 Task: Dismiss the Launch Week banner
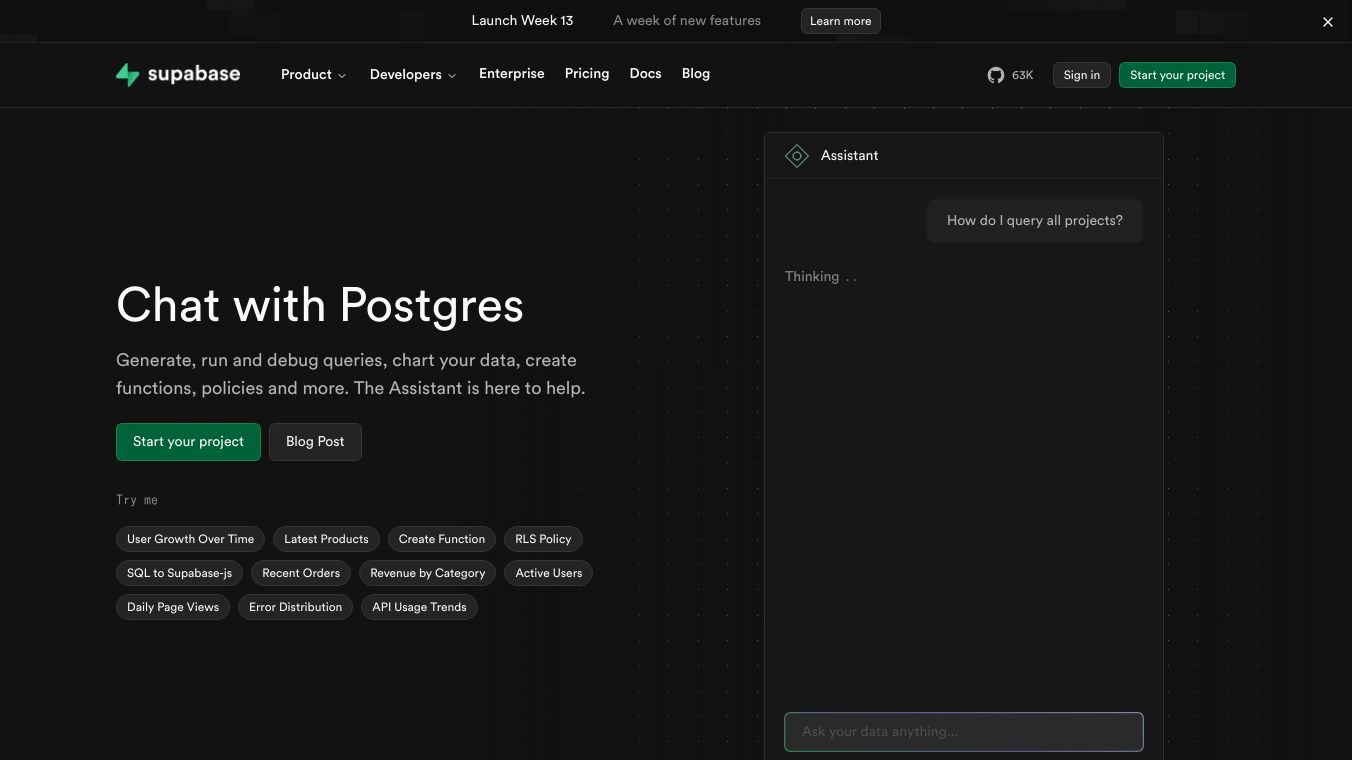[x=1328, y=22]
